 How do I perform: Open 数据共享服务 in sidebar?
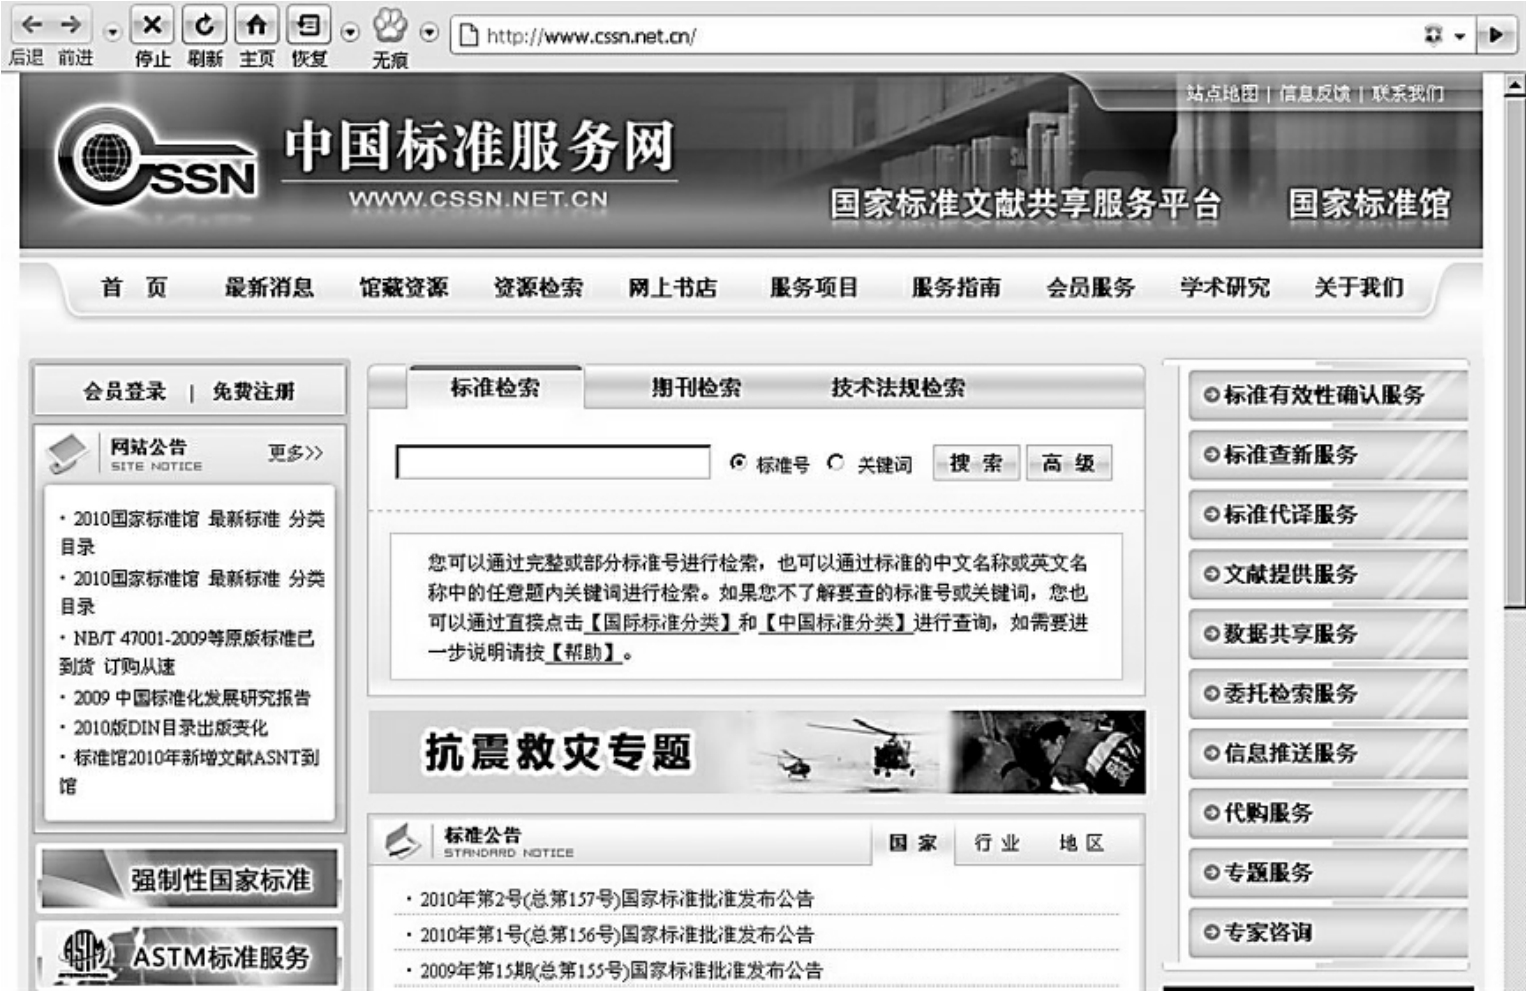1328,634
